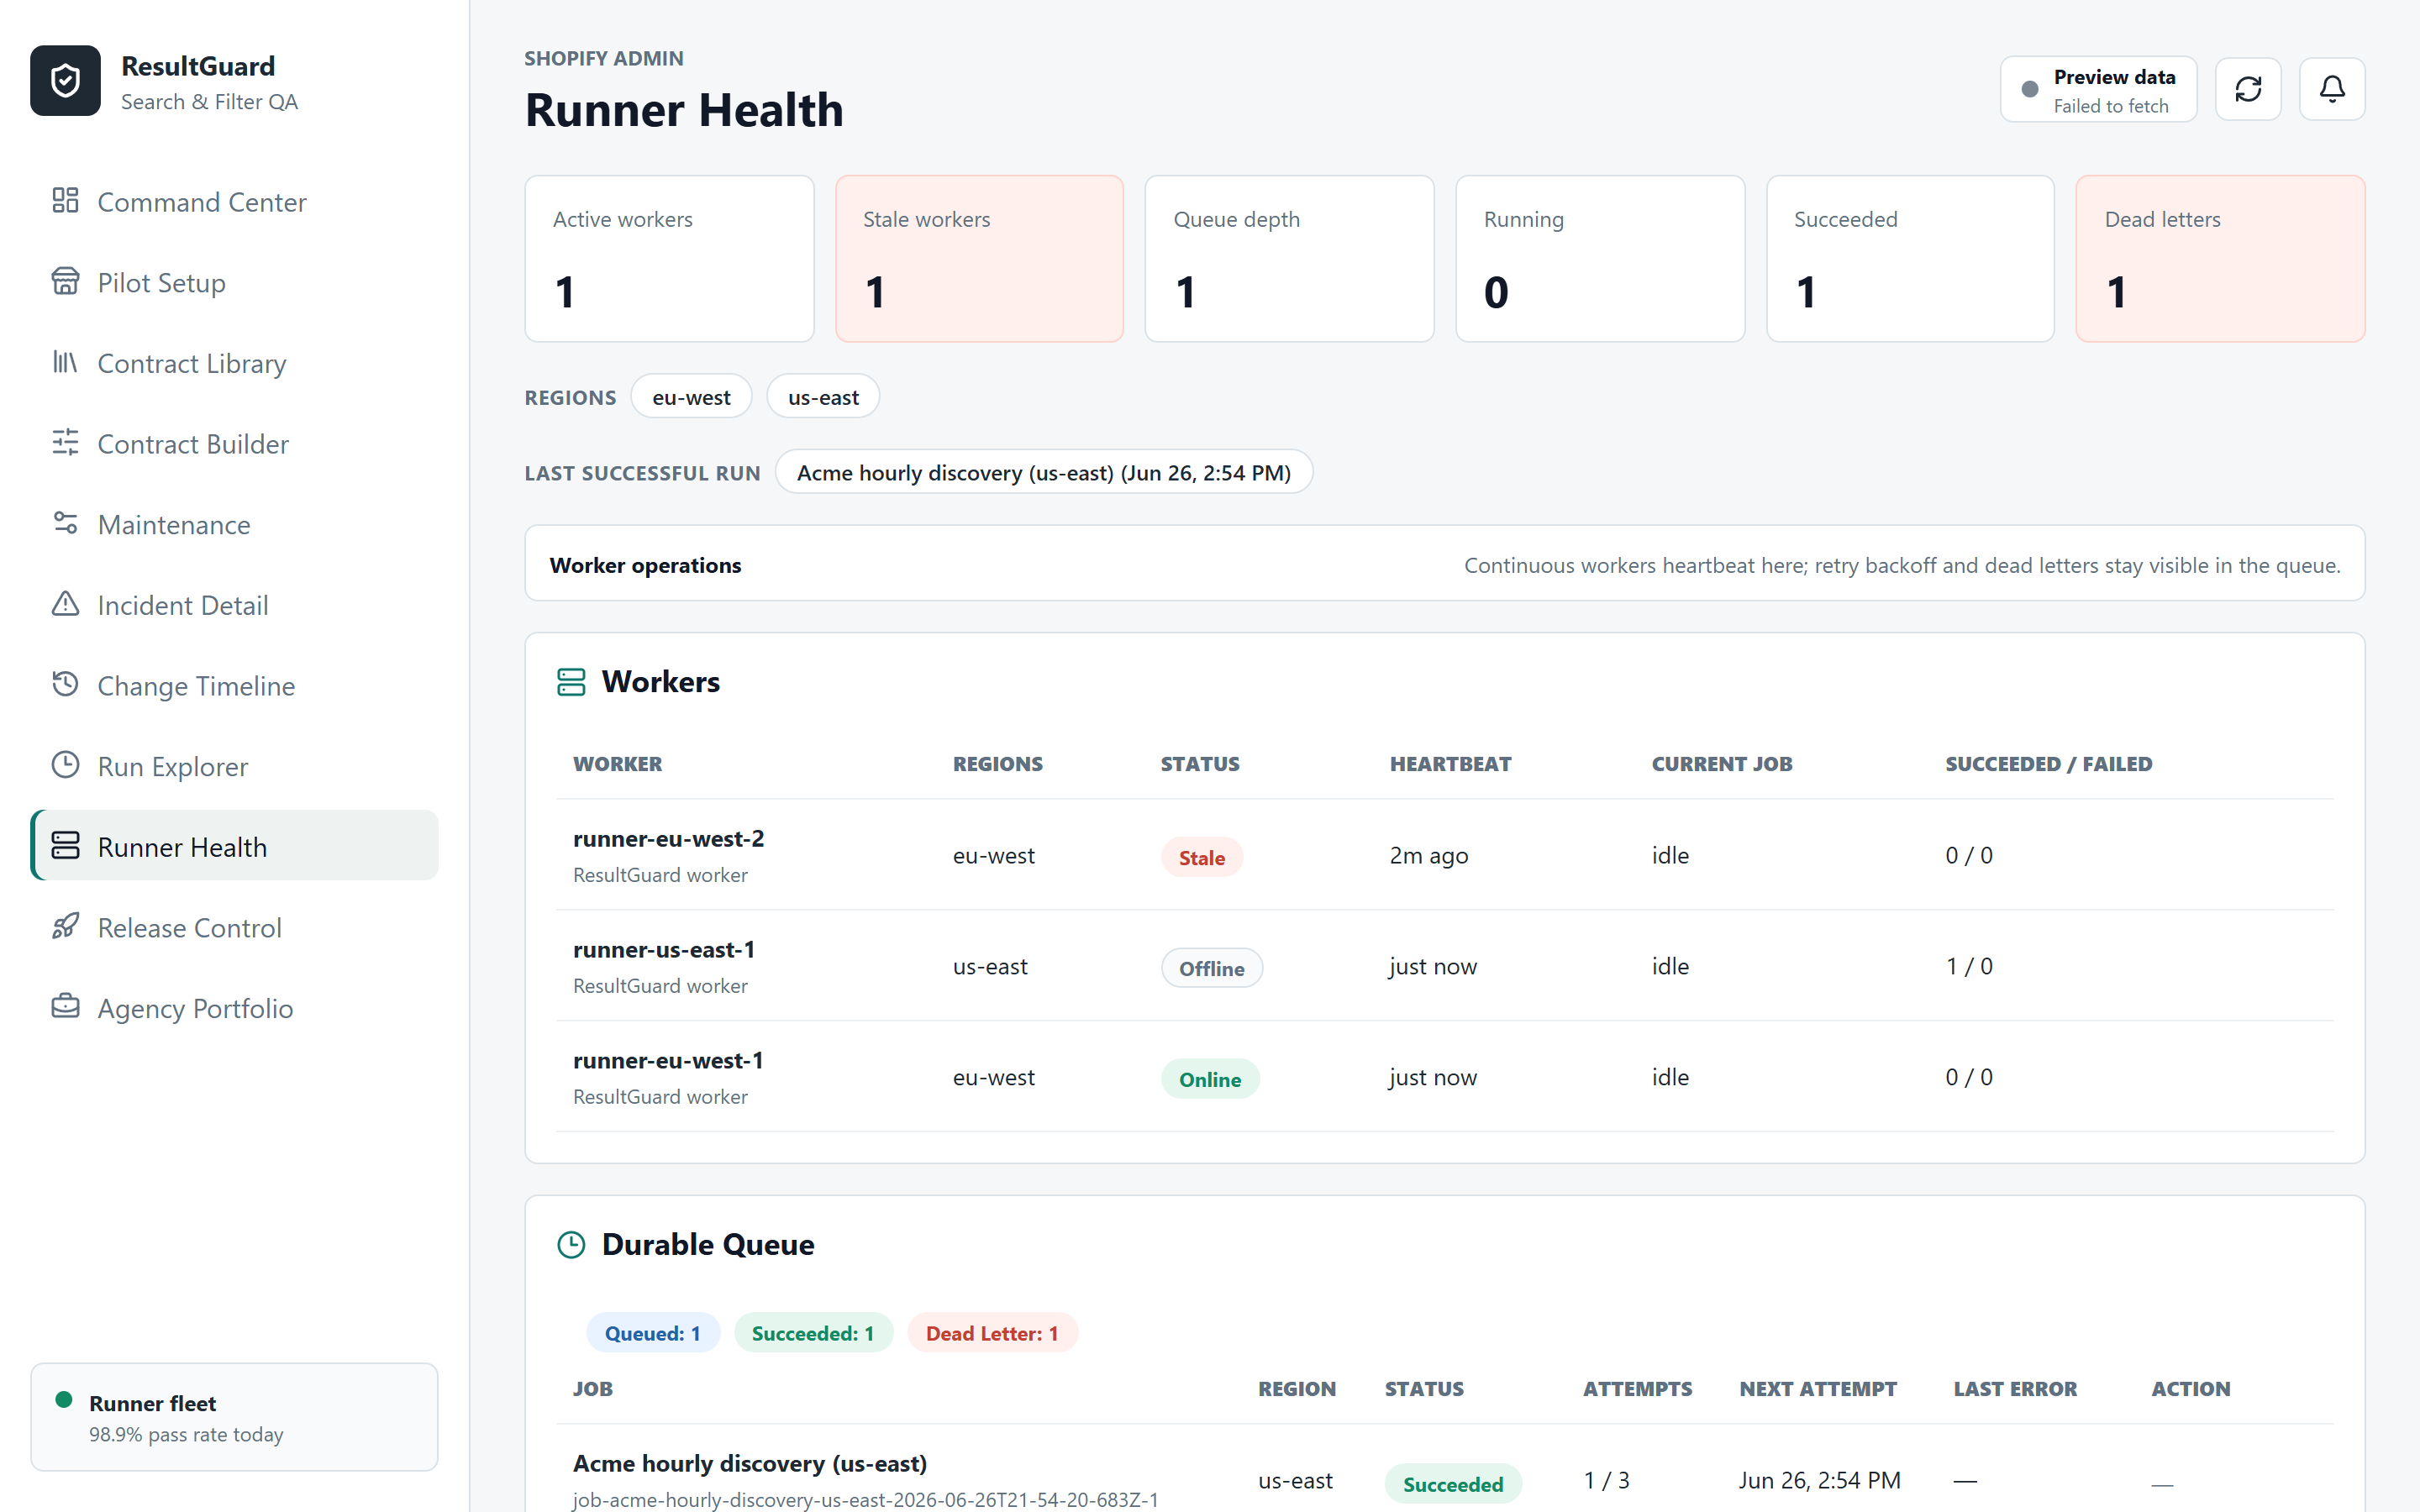This screenshot has width=2420, height=1512.
Task: Click the 1 / 3 attempts value
Action: 1606,1481
